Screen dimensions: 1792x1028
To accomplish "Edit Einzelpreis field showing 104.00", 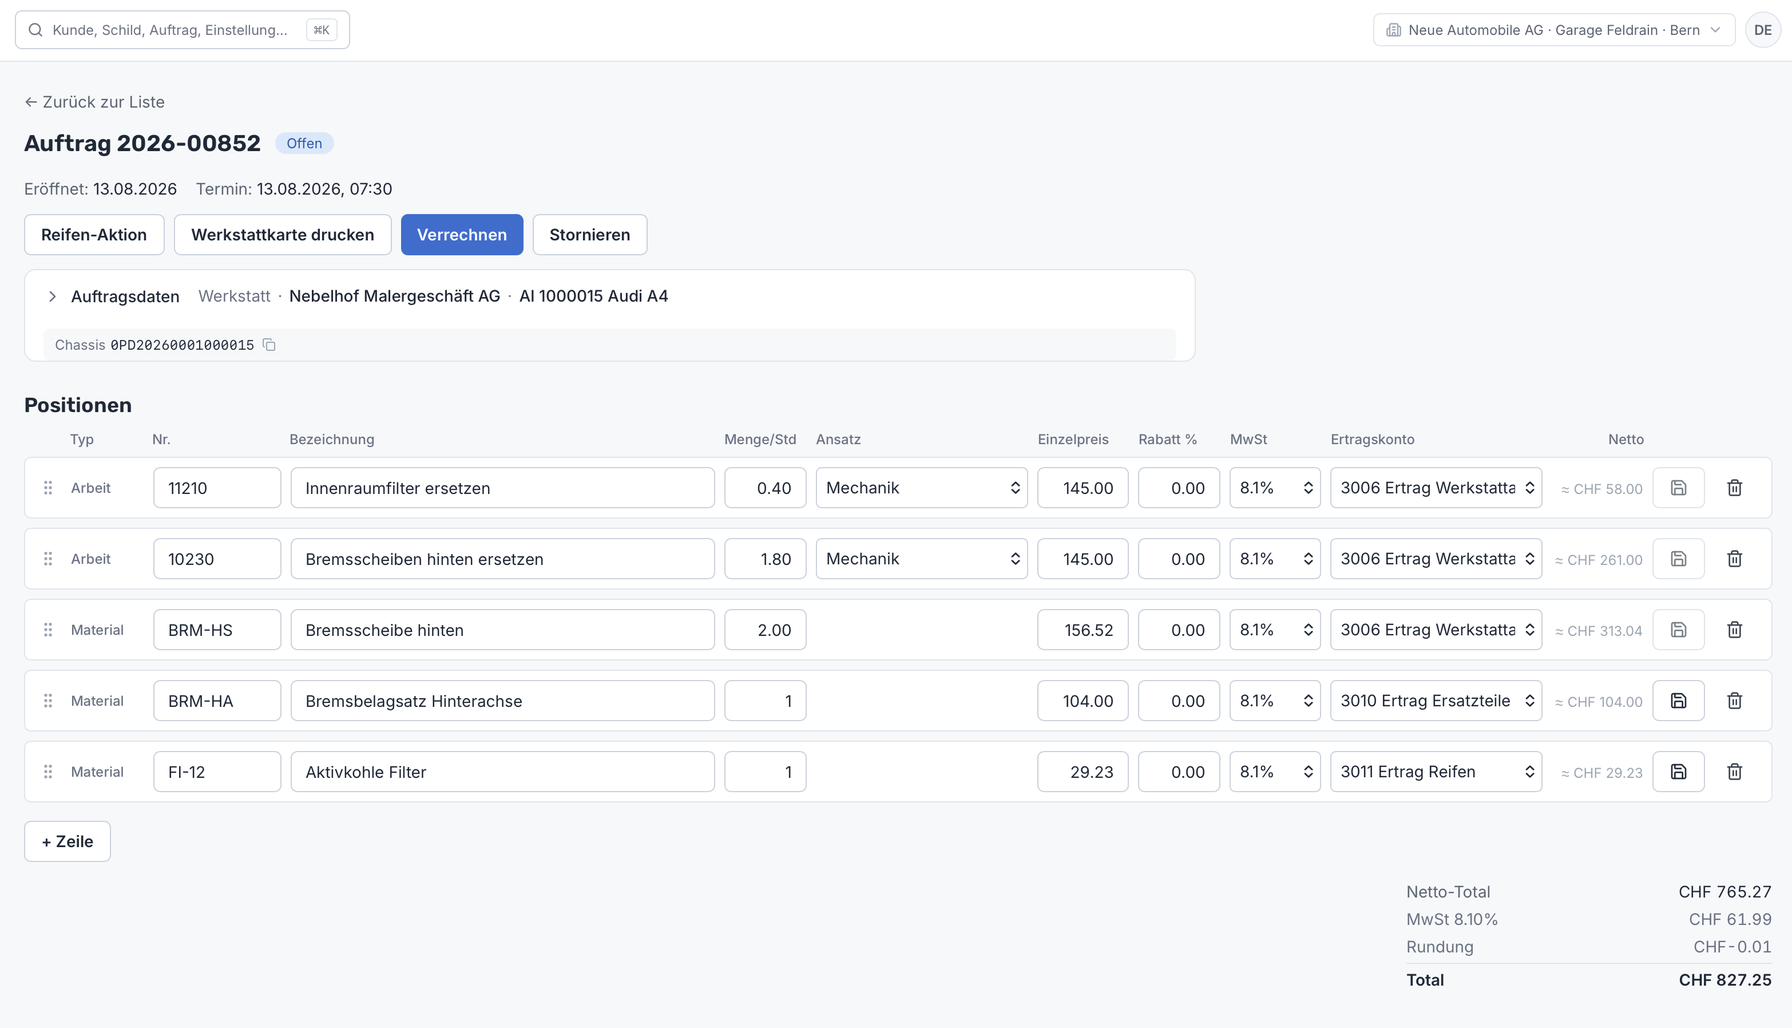I will pyautogui.click(x=1083, y=701).
